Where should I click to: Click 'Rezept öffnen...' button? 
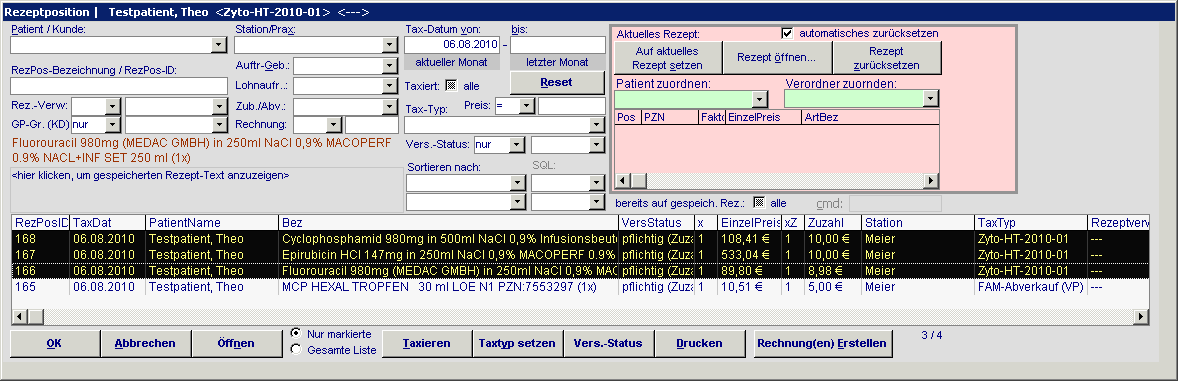[x=777, y=58]
